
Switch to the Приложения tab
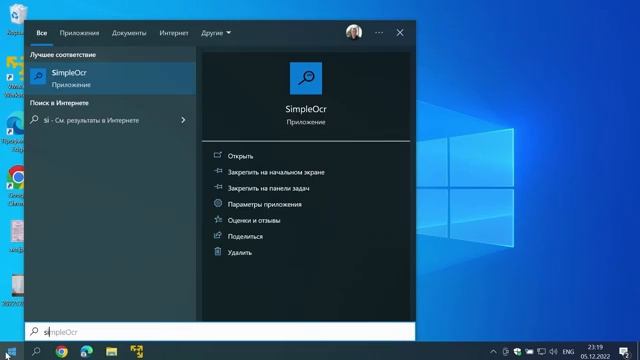click(x=79, y=33)
